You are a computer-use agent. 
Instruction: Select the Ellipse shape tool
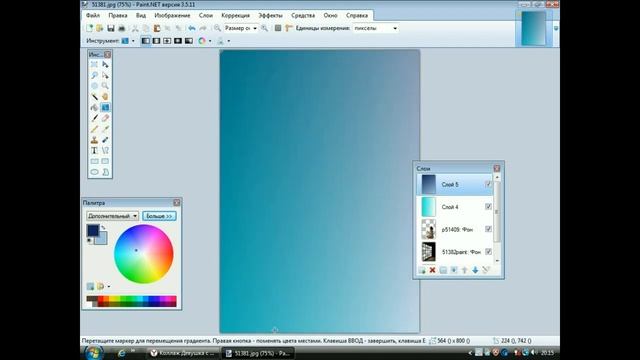(94, 172)
